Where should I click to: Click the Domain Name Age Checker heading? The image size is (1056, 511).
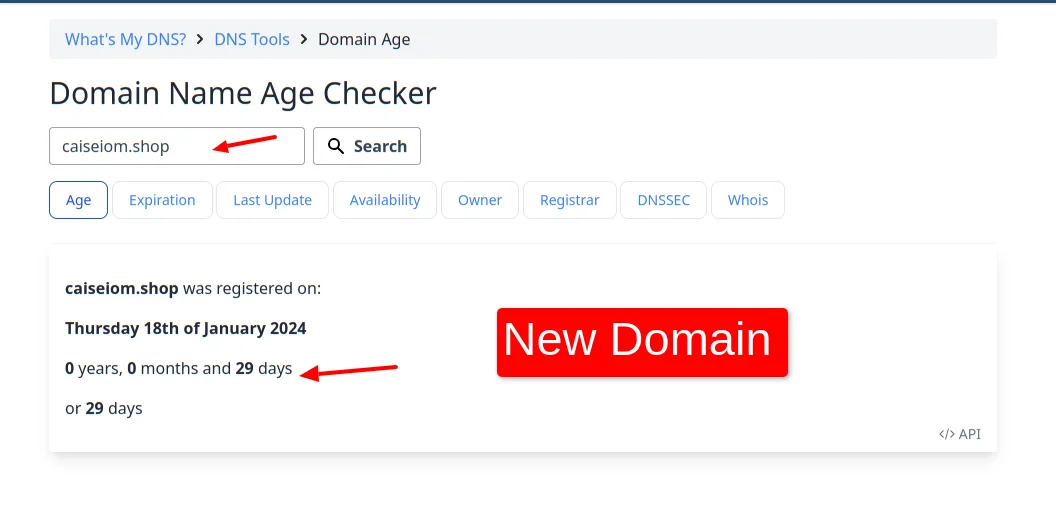coord(243,93)
